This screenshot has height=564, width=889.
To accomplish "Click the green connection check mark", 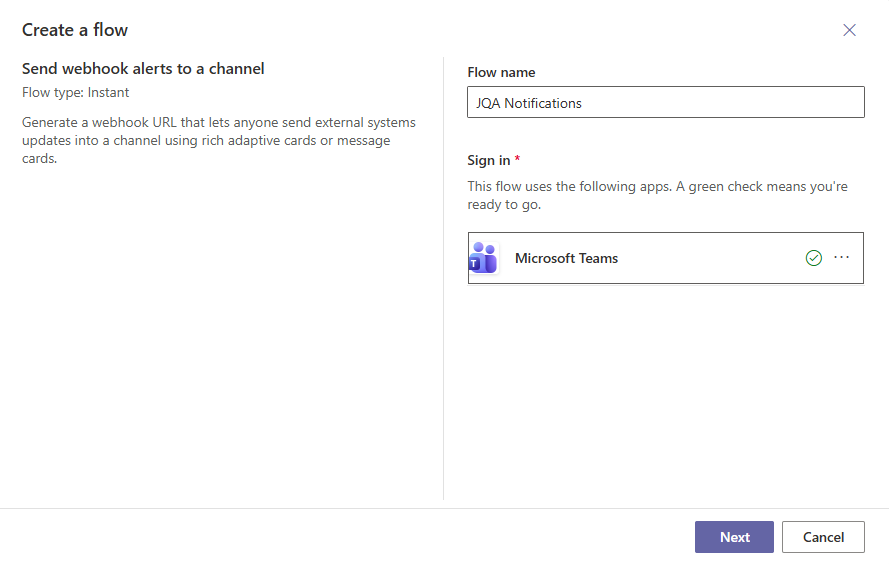I will pos(813,258).
